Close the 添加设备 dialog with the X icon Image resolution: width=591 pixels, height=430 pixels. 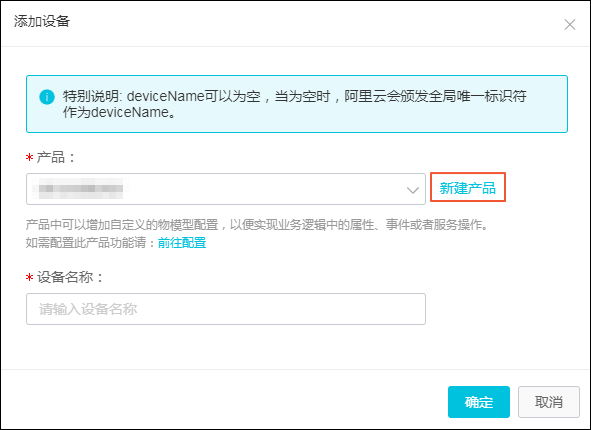(570, 24)
